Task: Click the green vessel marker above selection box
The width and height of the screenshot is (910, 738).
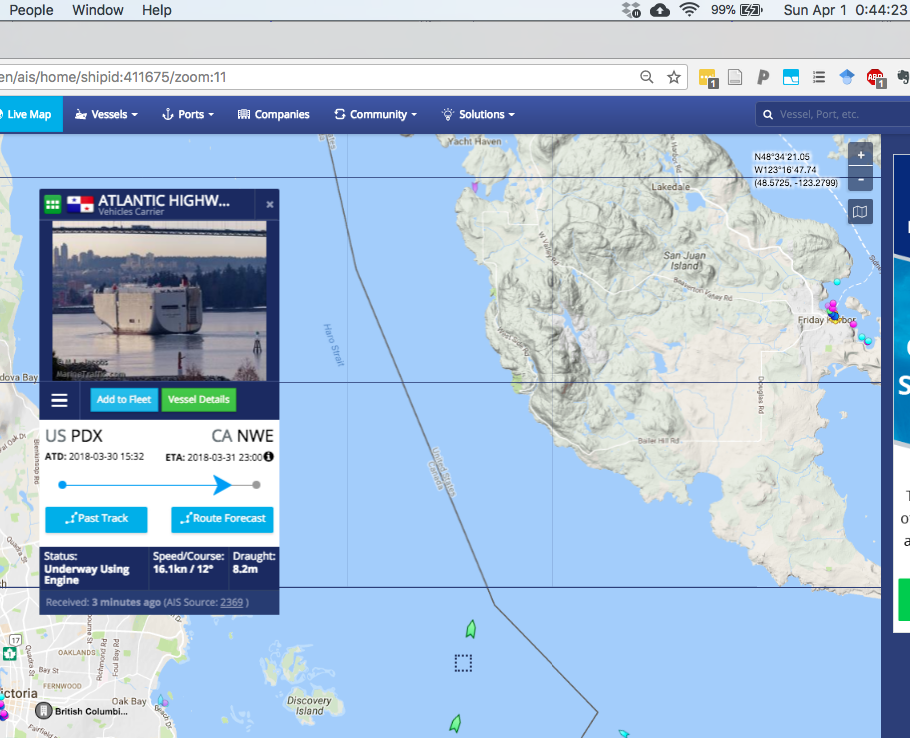Action: 471,629
